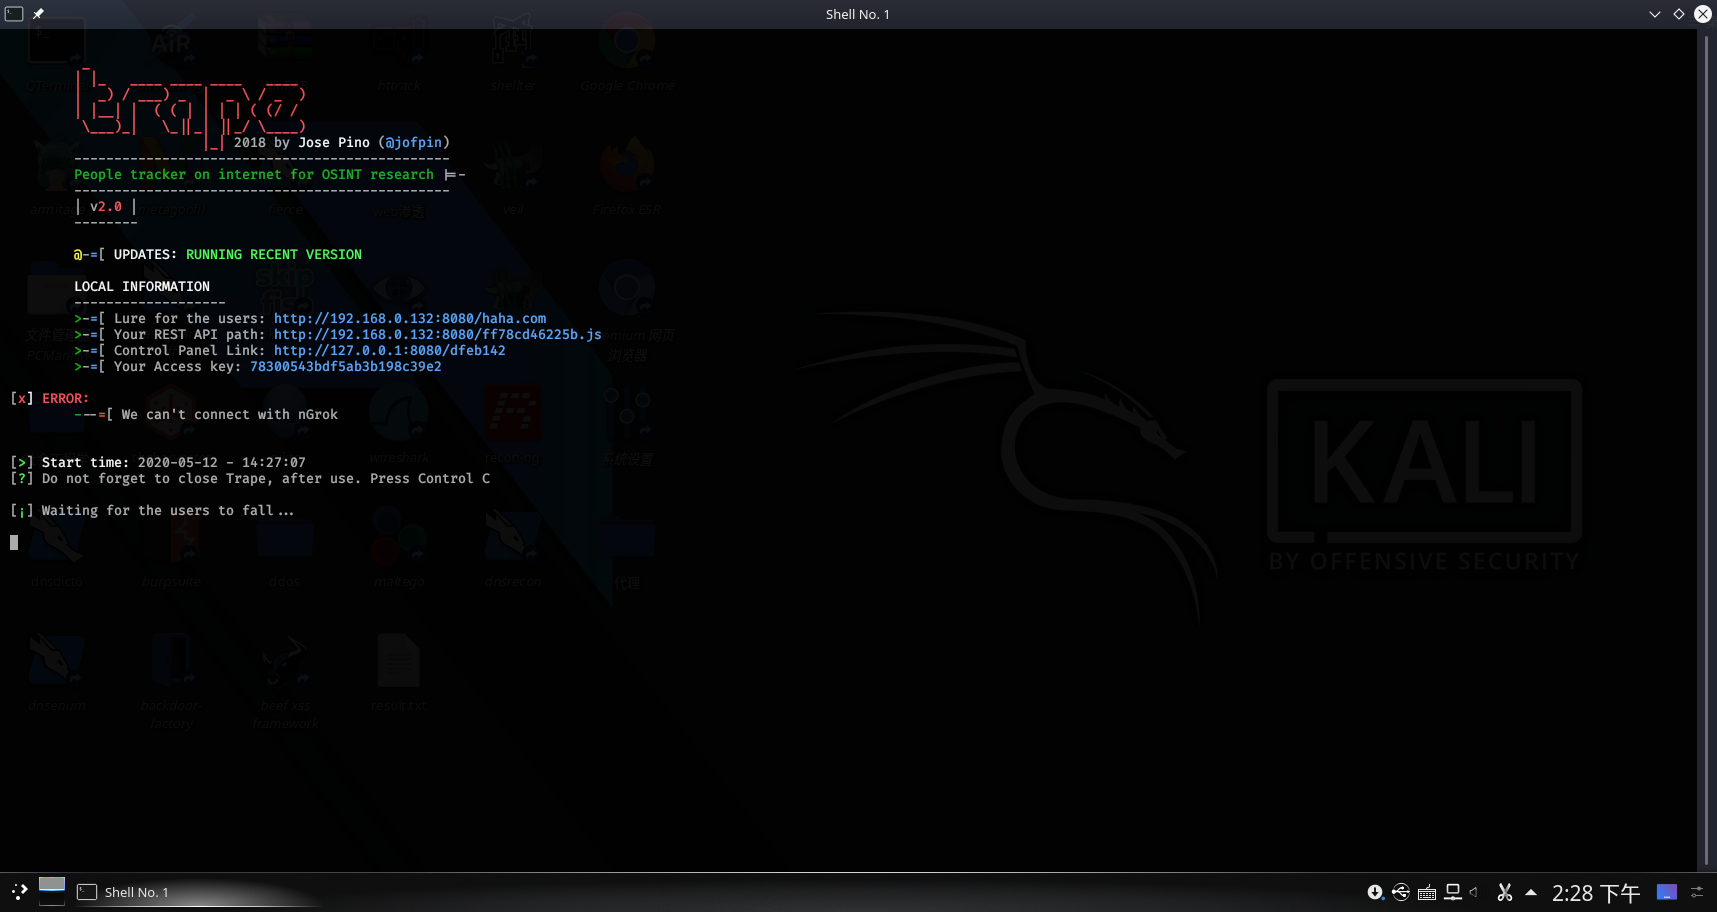Open Control Panel link ending dfeb142

click(390, 351)
